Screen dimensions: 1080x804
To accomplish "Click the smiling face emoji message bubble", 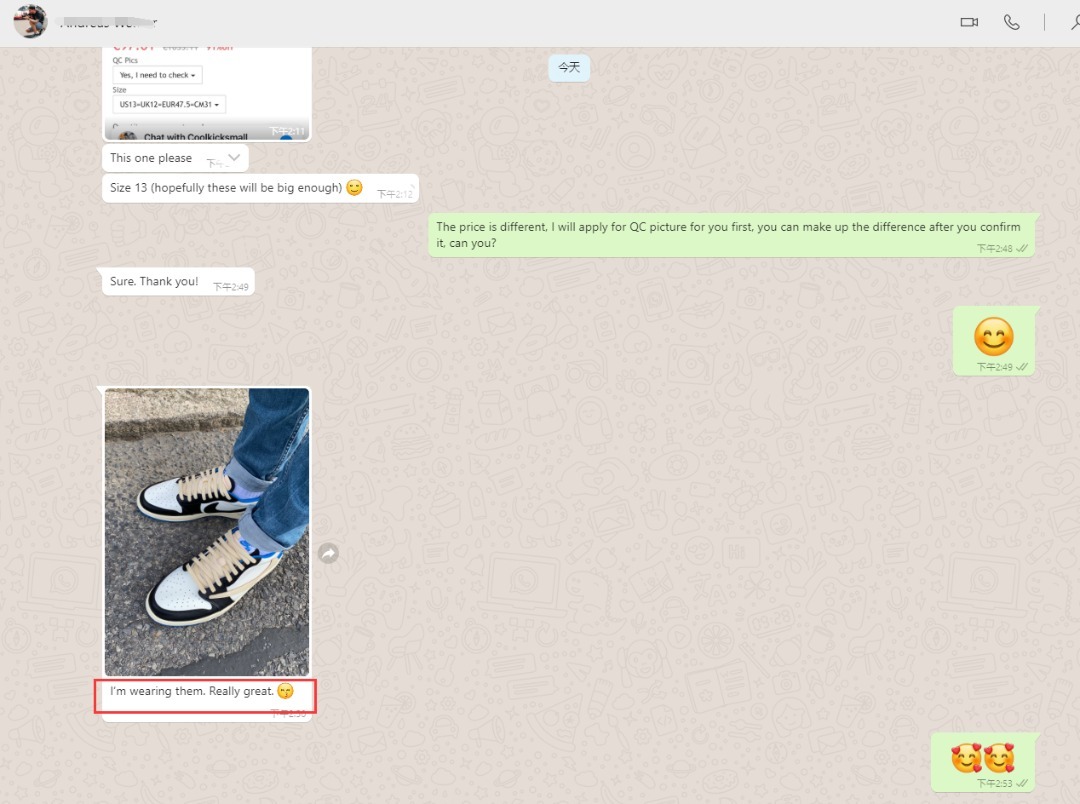I will point(994,340).
